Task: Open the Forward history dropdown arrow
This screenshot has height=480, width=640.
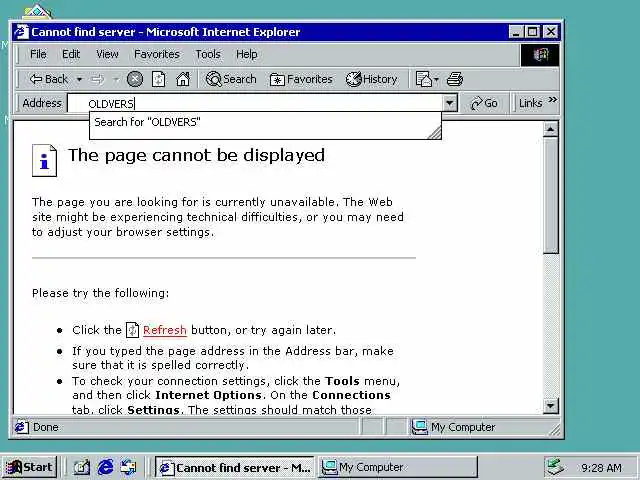Action: click(116, 79)
